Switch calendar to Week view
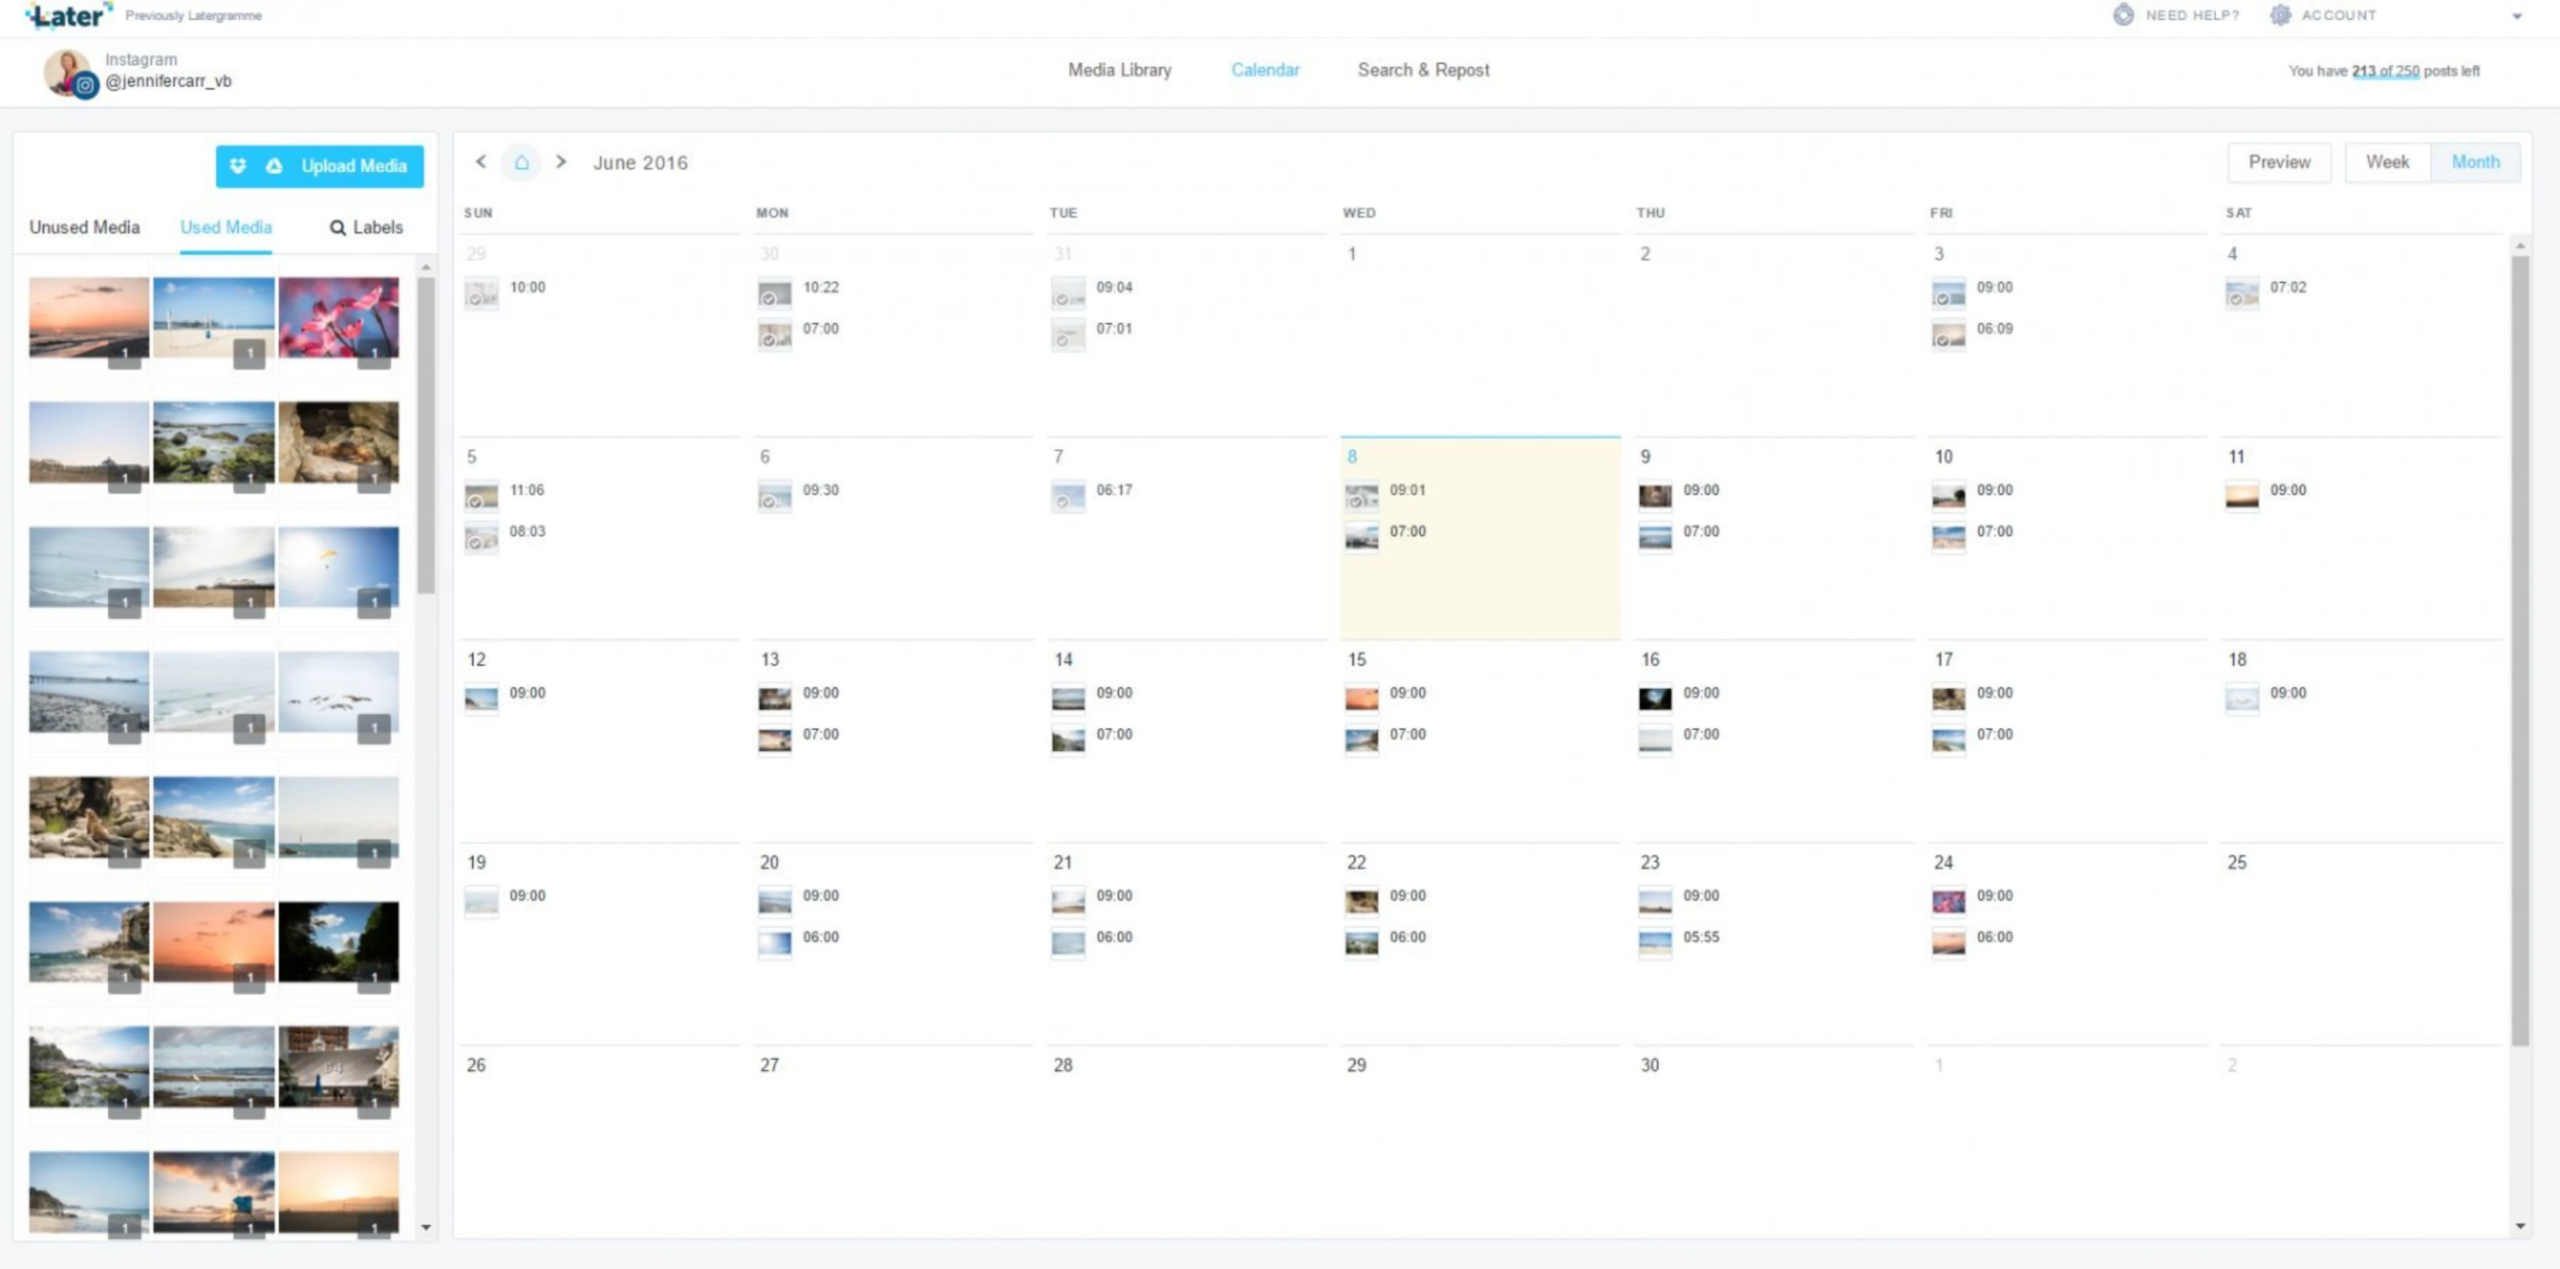The width and height of the screenshot is (2560, 1269). (2388, 161)
